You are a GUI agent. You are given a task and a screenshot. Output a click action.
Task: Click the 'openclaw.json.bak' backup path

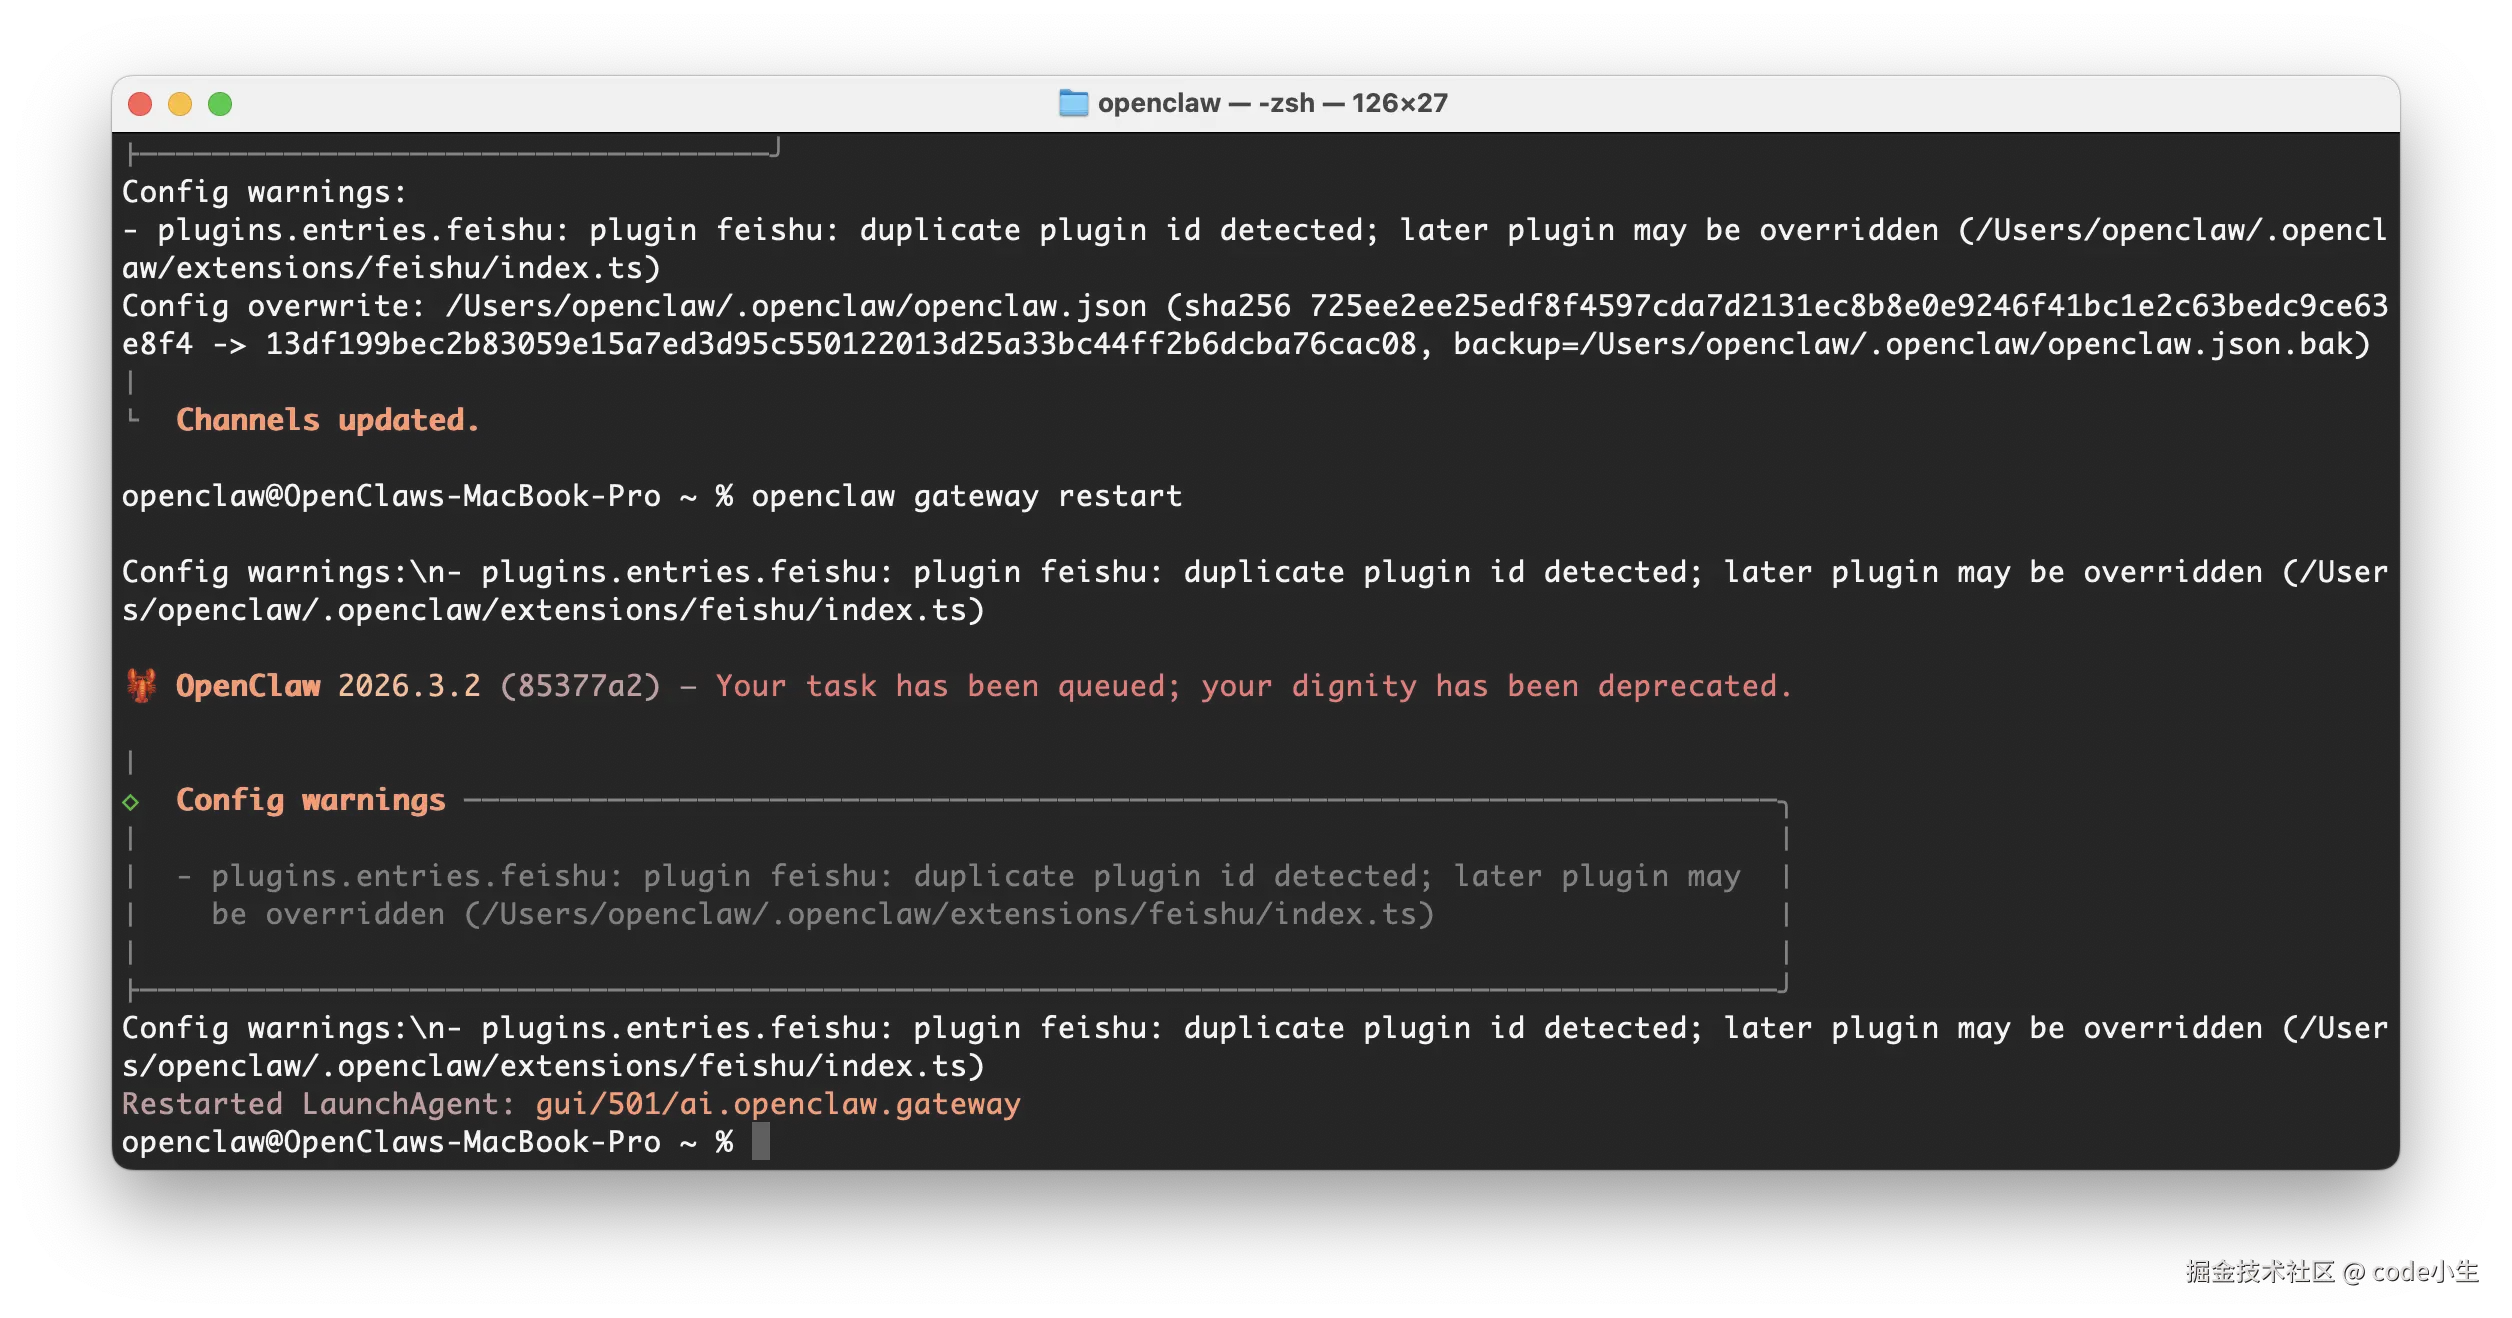click(2198, 344)
